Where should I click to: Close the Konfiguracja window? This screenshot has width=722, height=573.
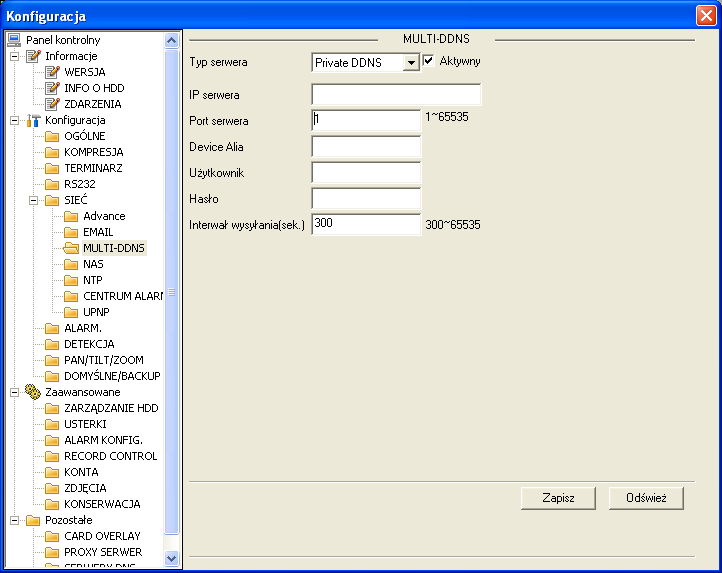pyautogui.click(x=706, y=16)
